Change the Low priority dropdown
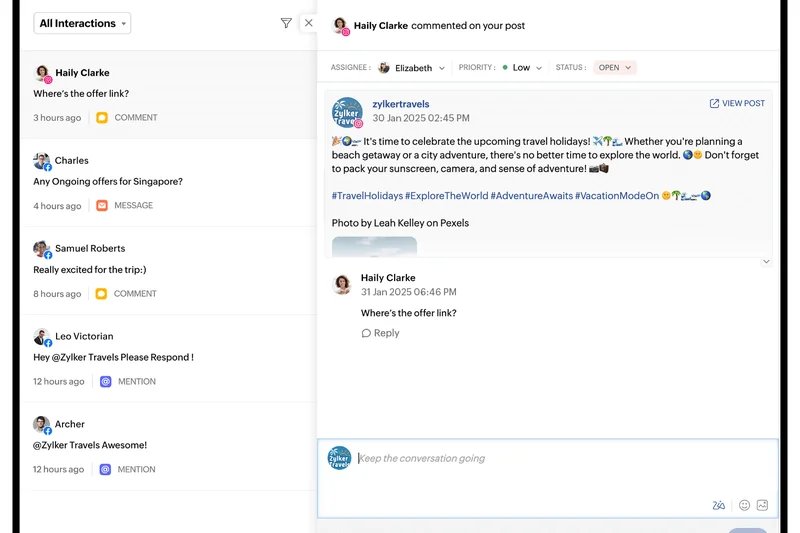 click(x=522, y=67)
